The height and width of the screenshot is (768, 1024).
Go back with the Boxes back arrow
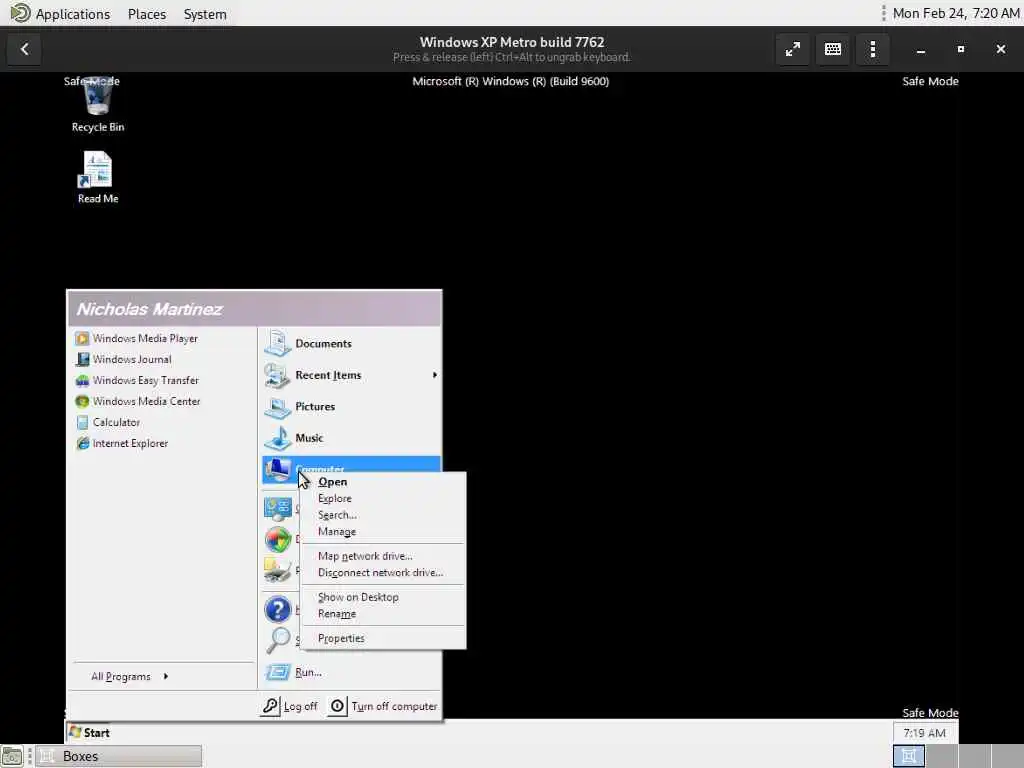pos(24,50)
